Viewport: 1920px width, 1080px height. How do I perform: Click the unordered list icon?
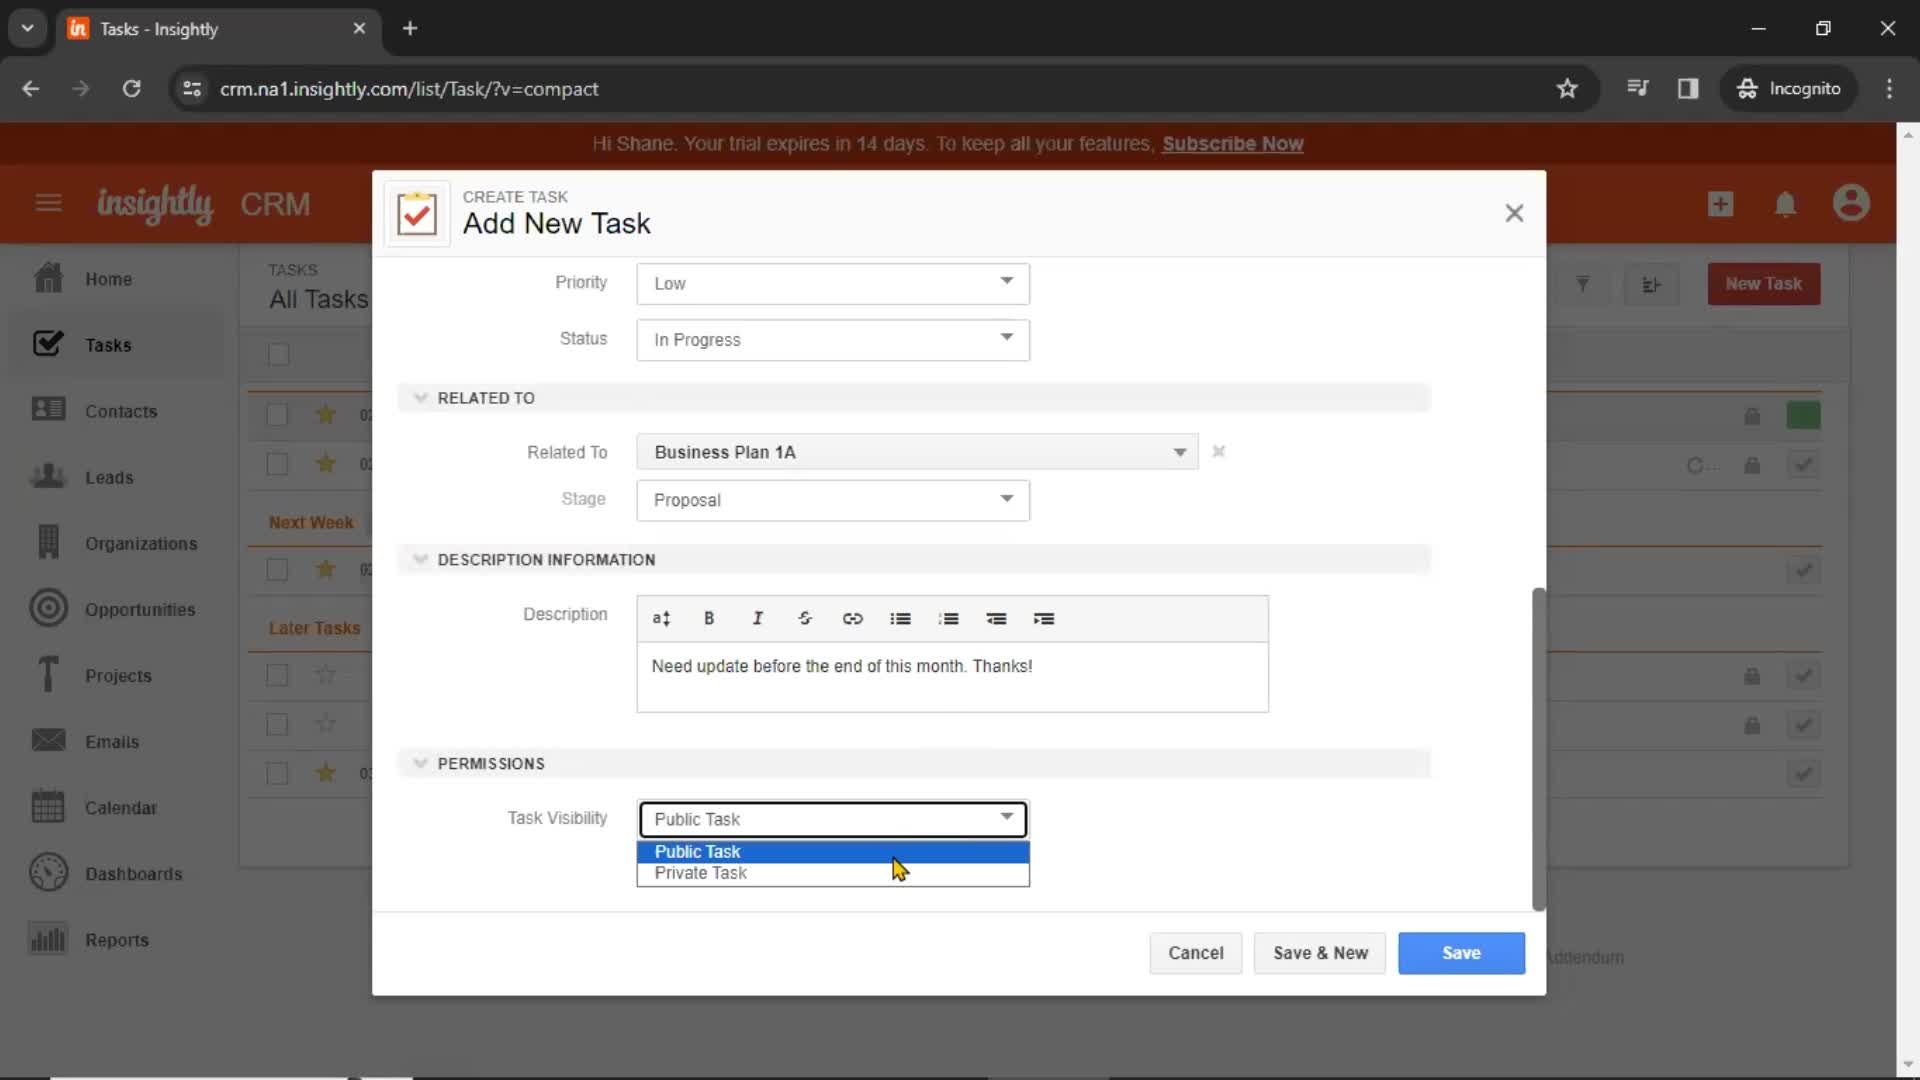tap(901, 618)
